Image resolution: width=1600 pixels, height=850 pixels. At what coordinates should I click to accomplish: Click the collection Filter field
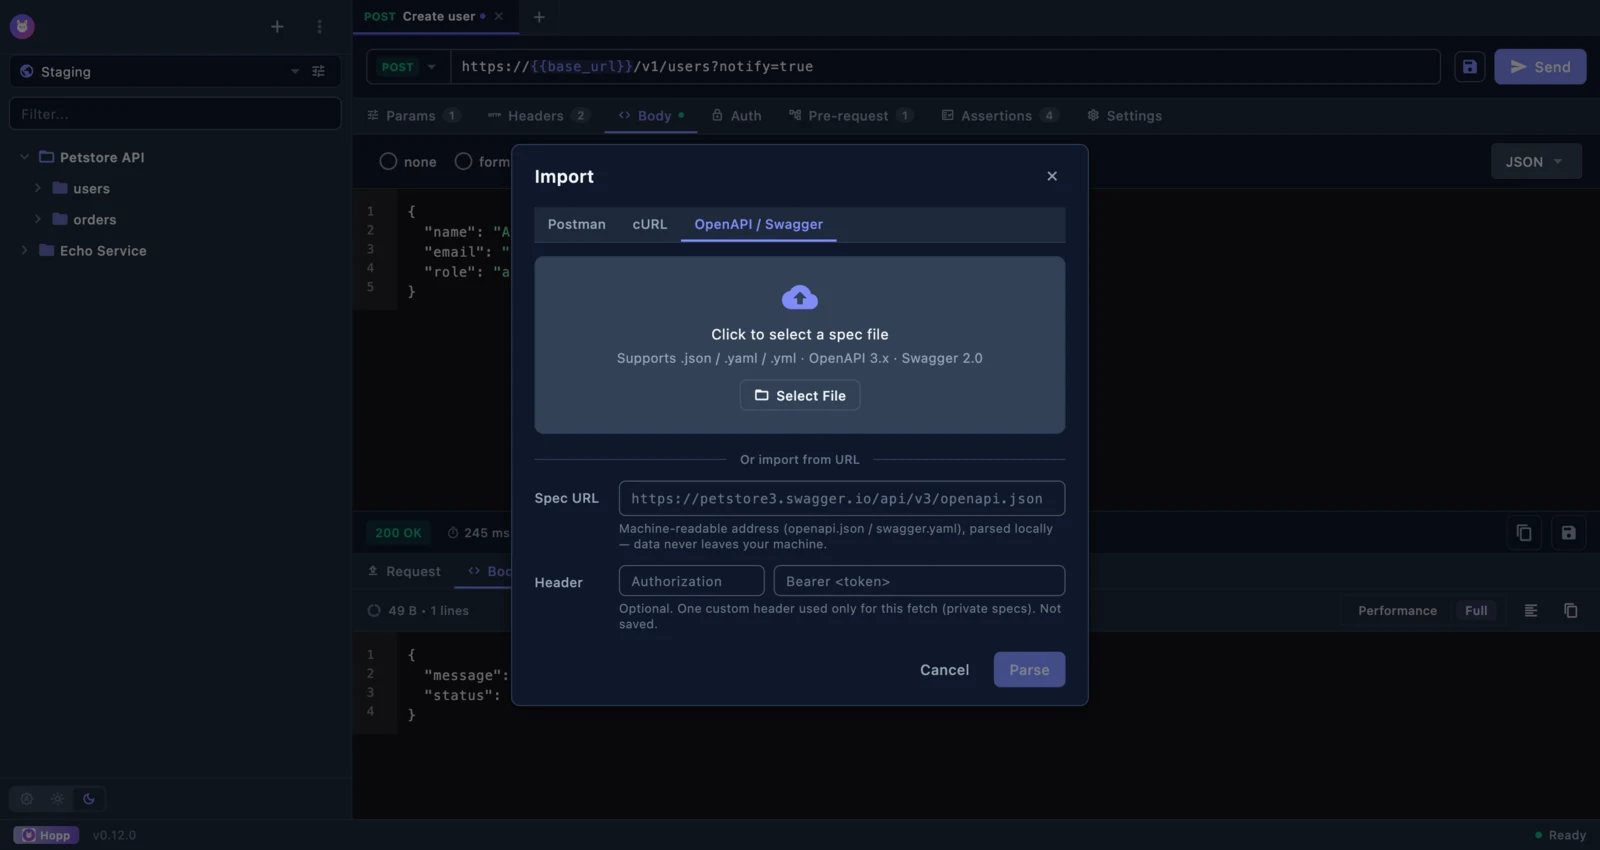tap(175, 114)
